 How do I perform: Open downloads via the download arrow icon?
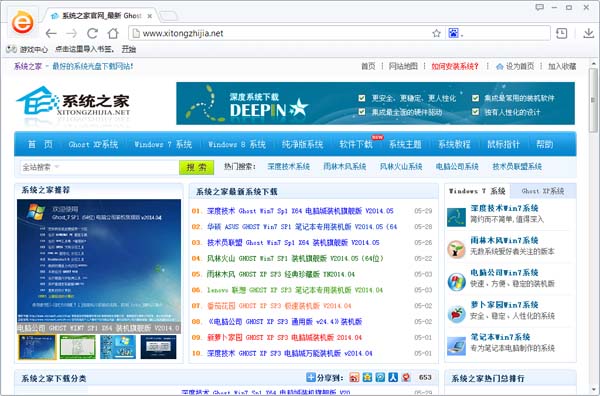click(589, 33)
